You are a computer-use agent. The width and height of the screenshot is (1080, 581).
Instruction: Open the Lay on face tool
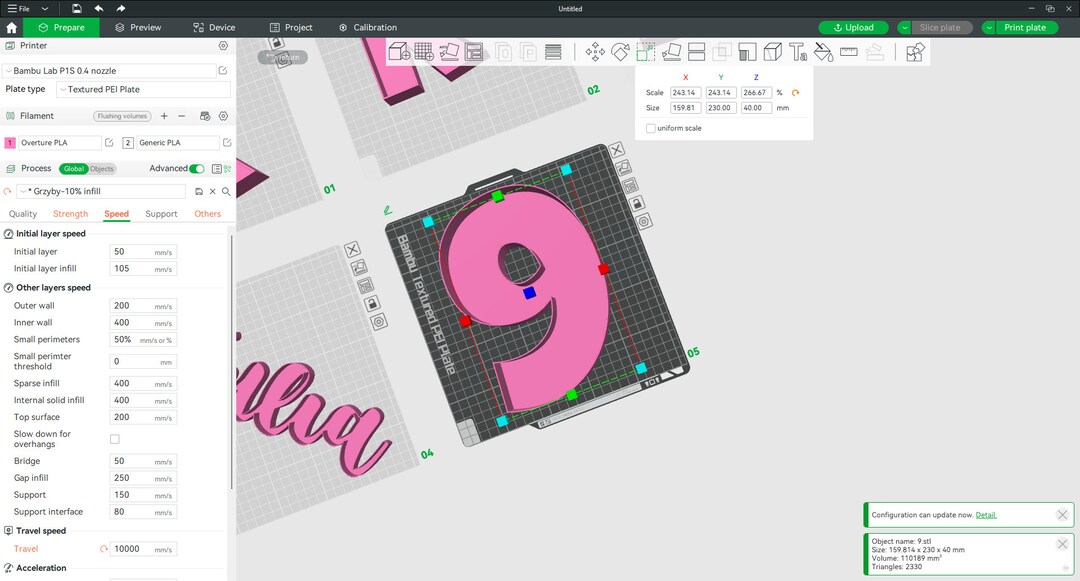pyautogui.click(x=673, y=51)
